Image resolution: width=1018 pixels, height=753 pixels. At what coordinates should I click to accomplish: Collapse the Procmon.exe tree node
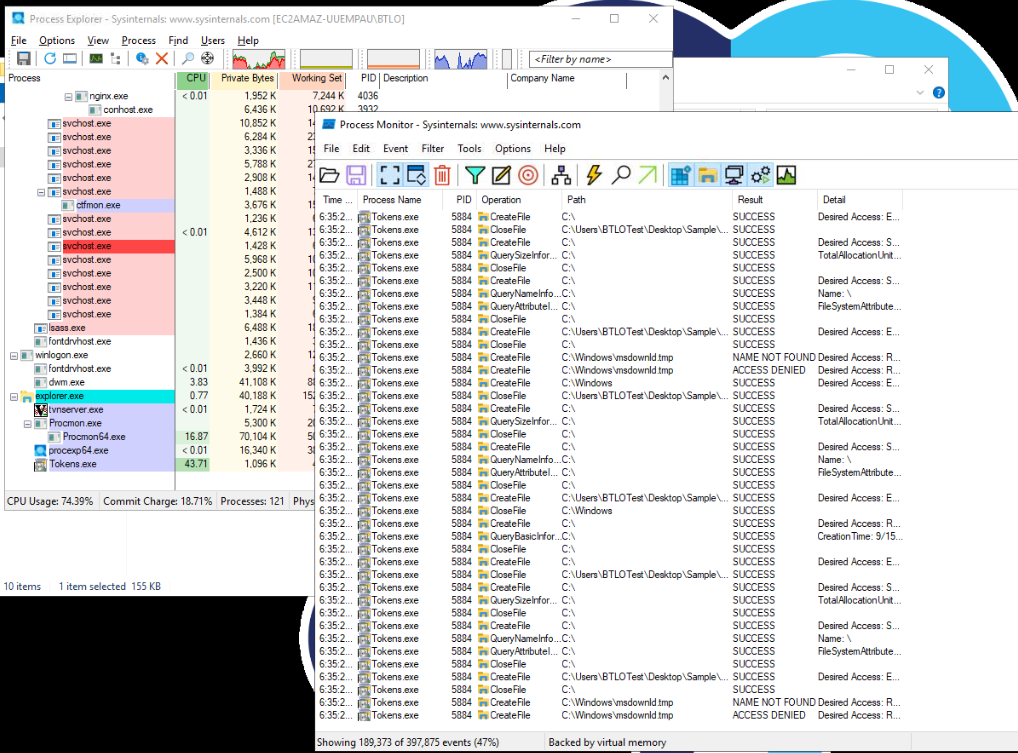coord(27,424)
